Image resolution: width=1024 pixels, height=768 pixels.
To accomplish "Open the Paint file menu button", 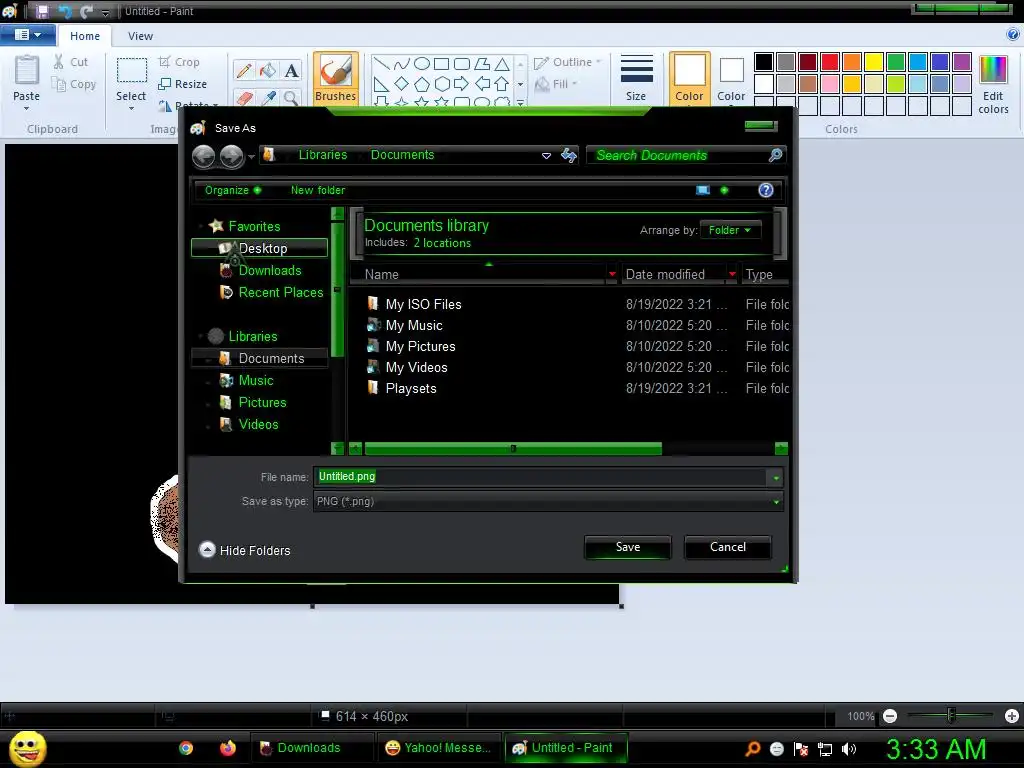I will coord(27,35).
